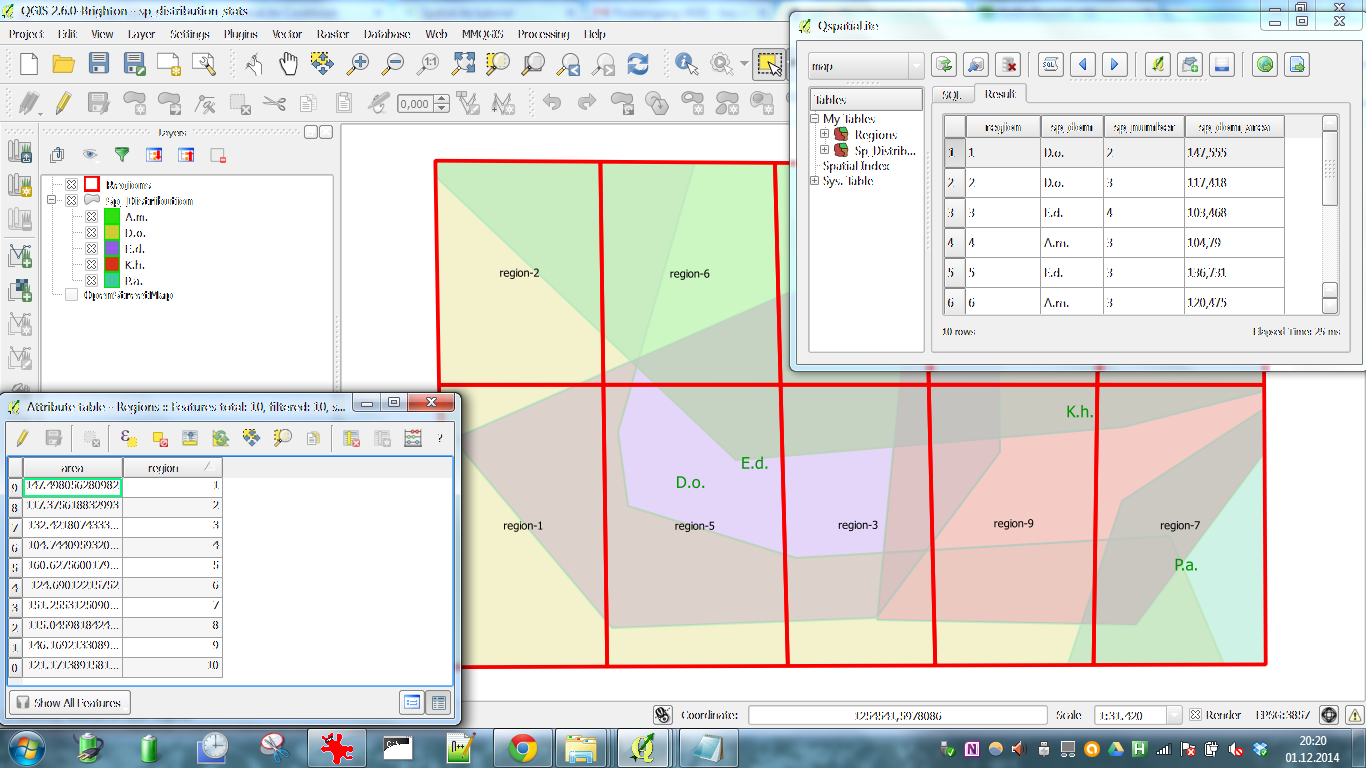1366x768 pixels.
Task: Open the map database dropdown
Action: 916,66
